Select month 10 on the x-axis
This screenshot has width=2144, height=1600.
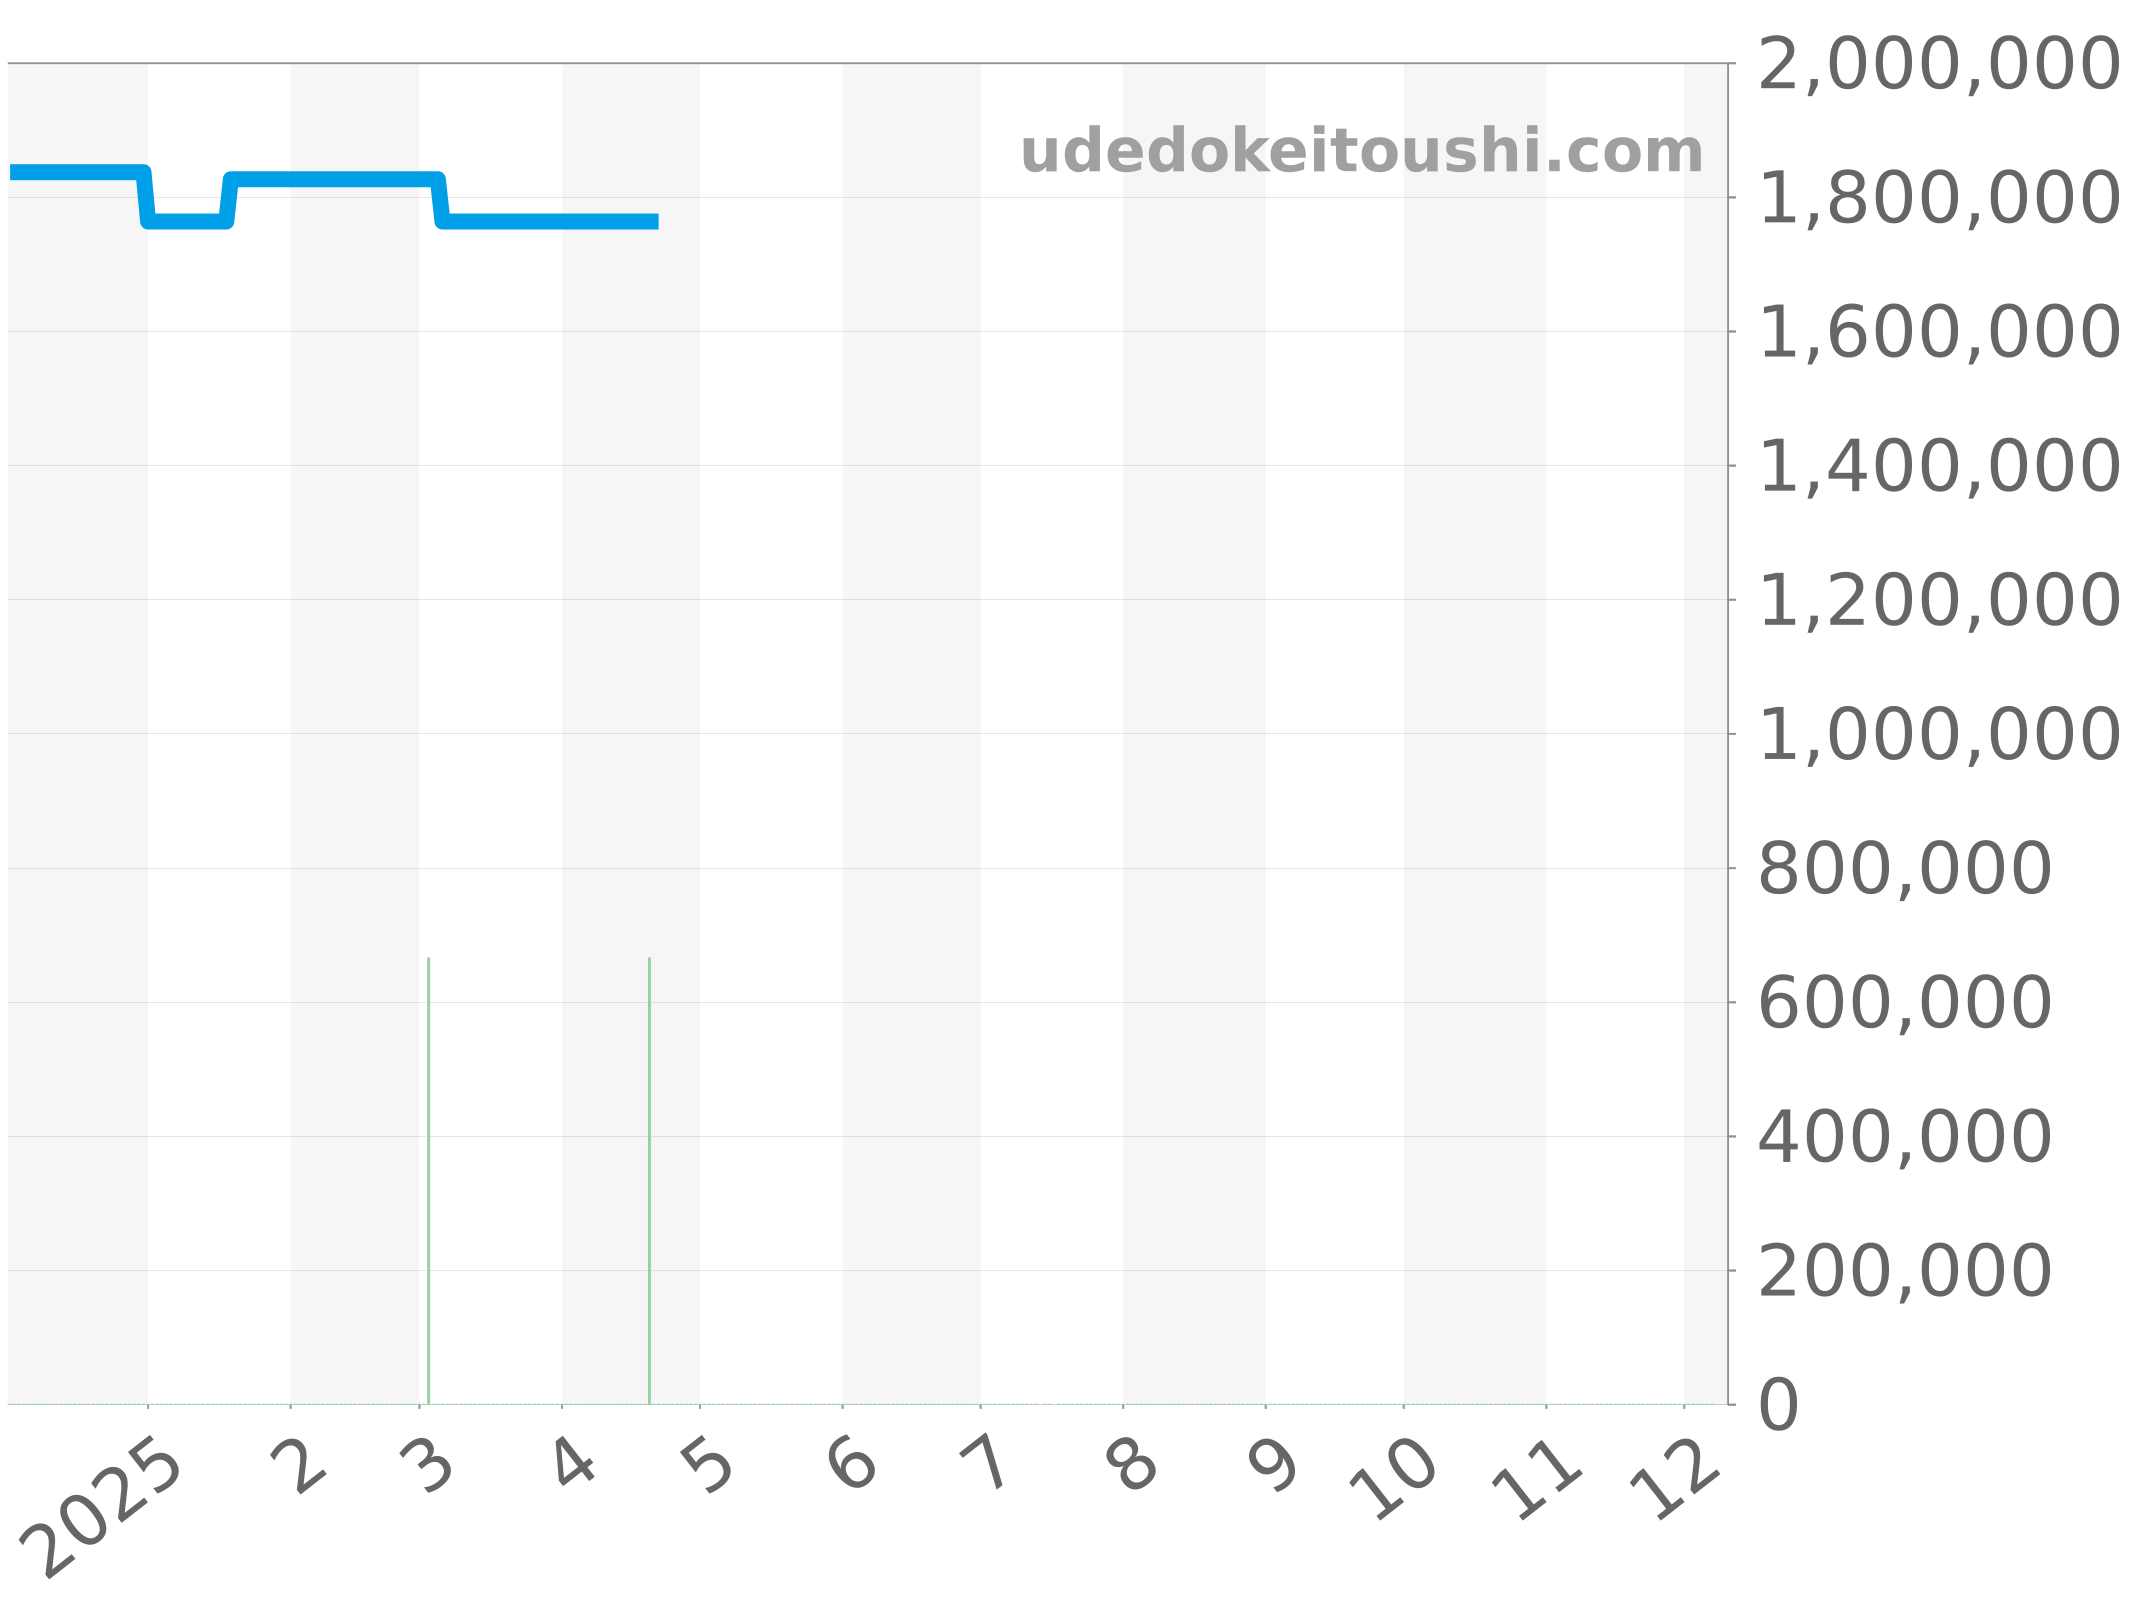click(x=1394, y=1480)
